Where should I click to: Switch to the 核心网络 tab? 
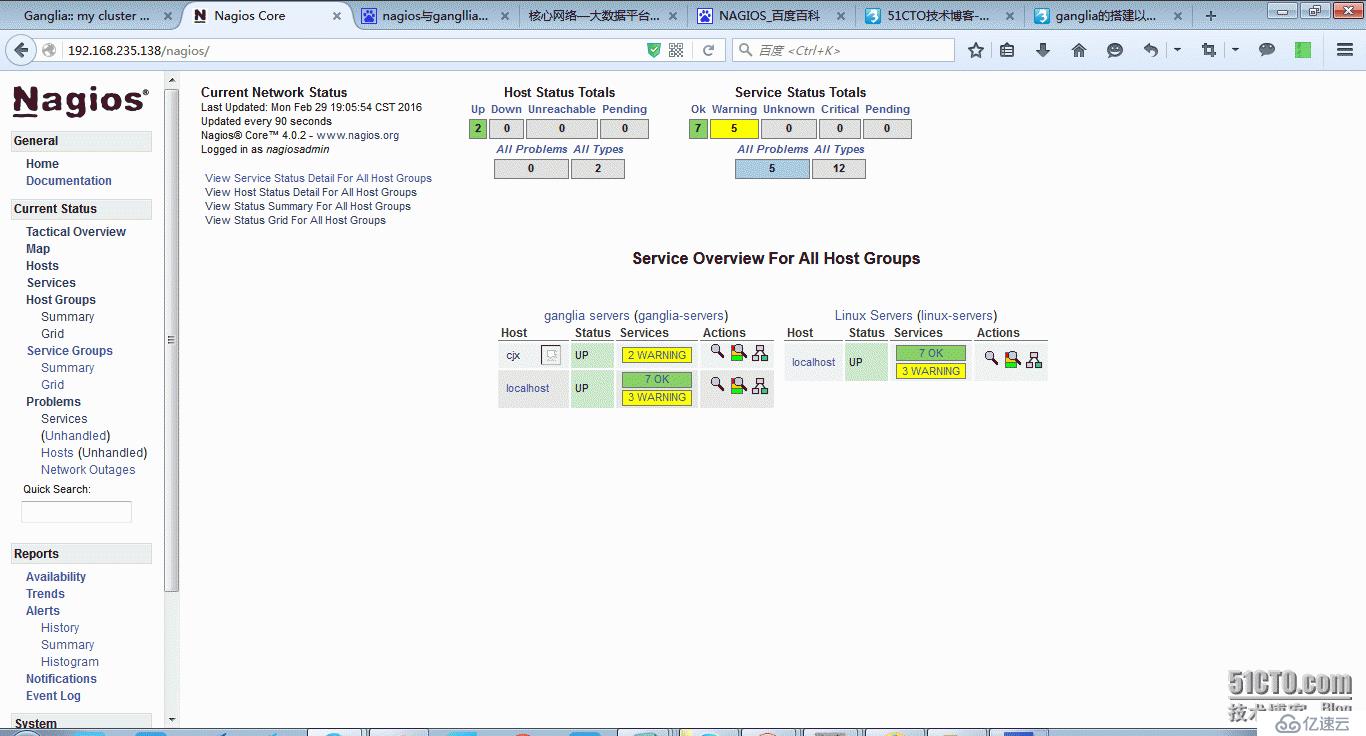602,16
